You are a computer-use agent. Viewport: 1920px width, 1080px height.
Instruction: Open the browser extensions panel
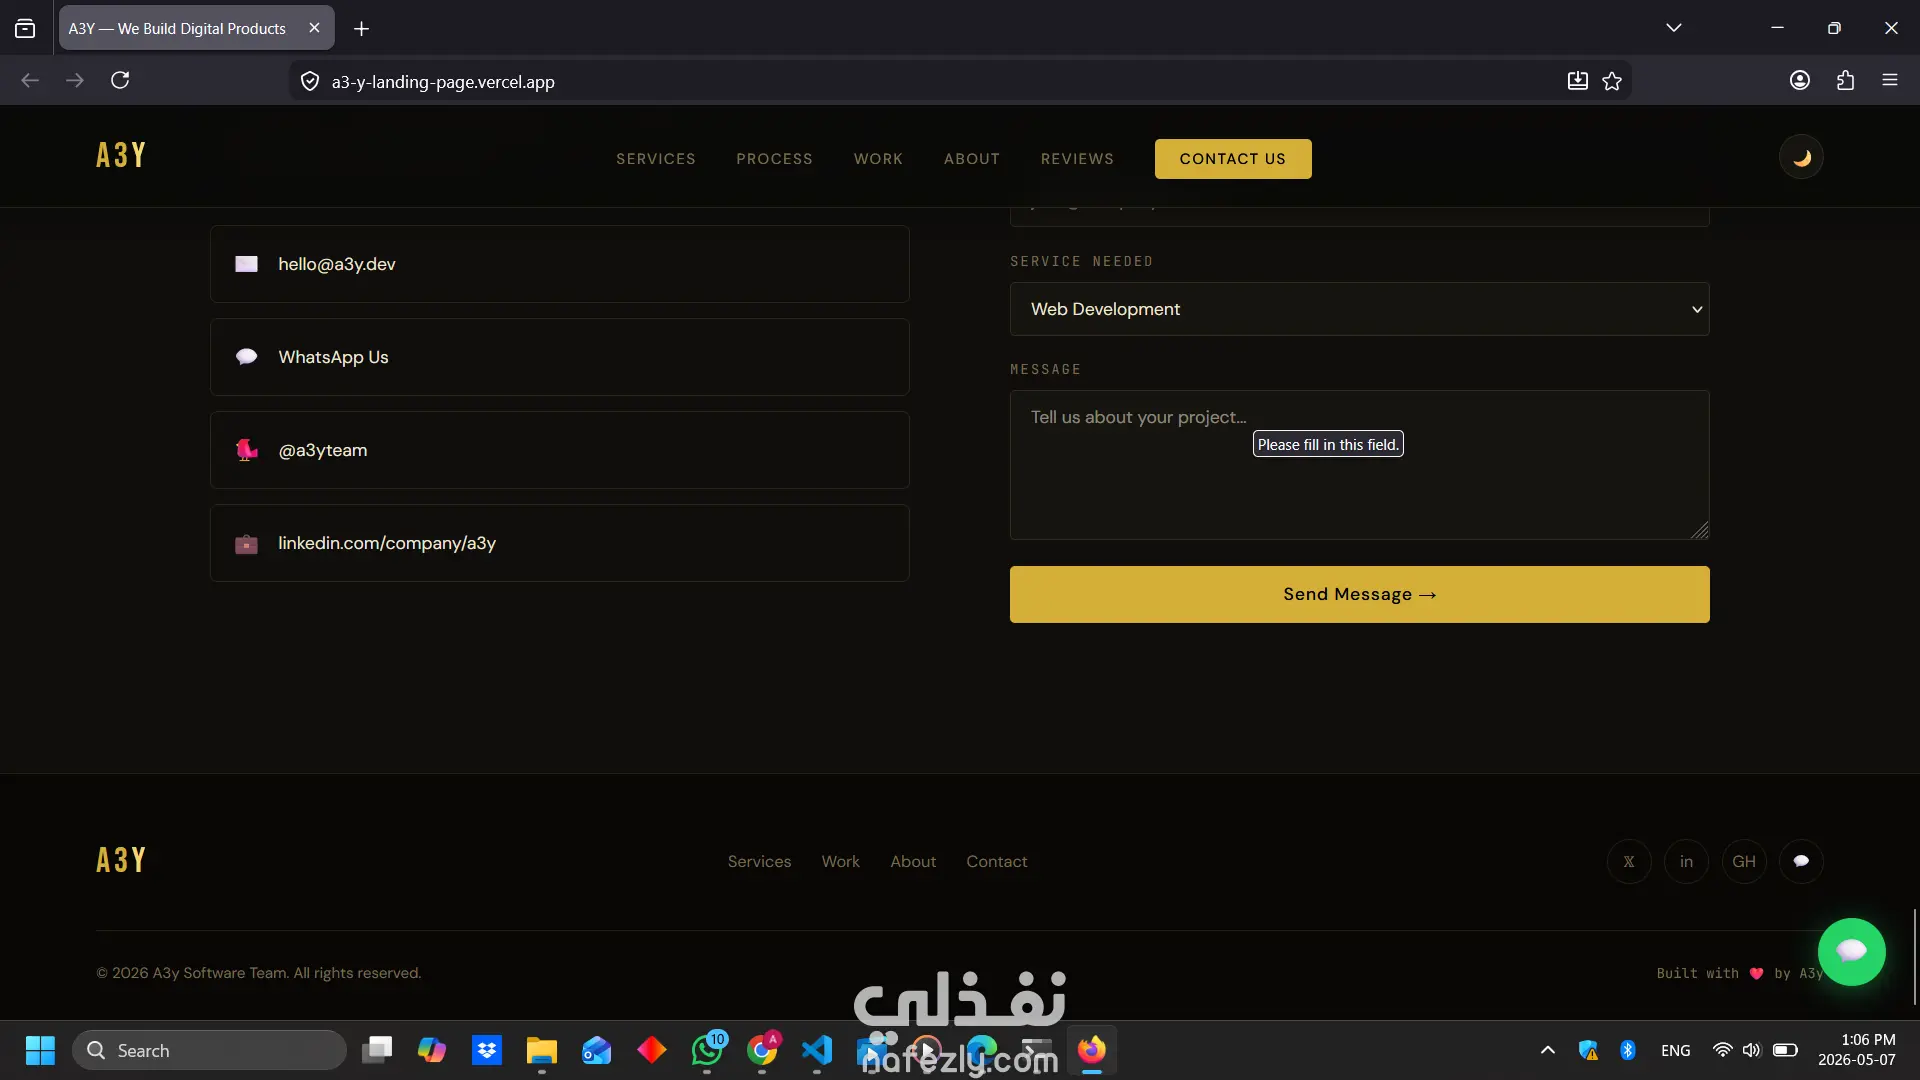click(x=1845, y=81)
